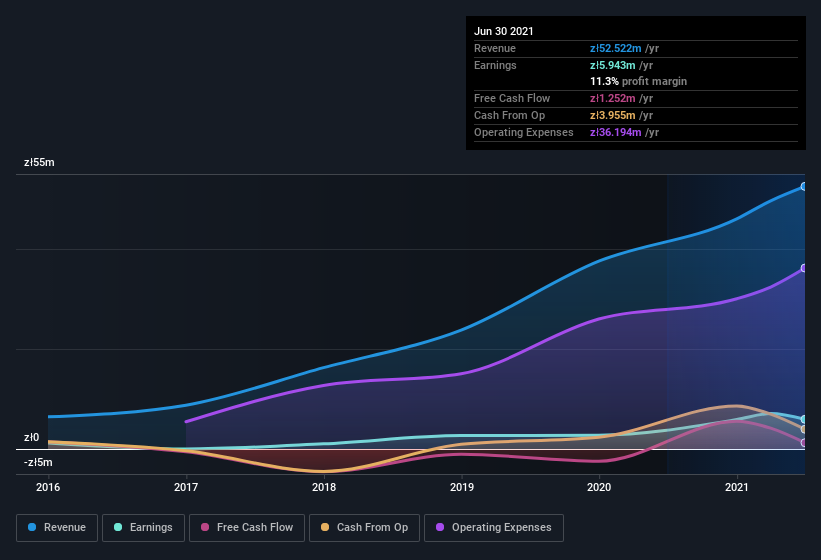Image resolution: width=821 pixels, height=560 pixels.
Task: Toggle the Free Cash Flow legend button
Action: tap(247, 528)
